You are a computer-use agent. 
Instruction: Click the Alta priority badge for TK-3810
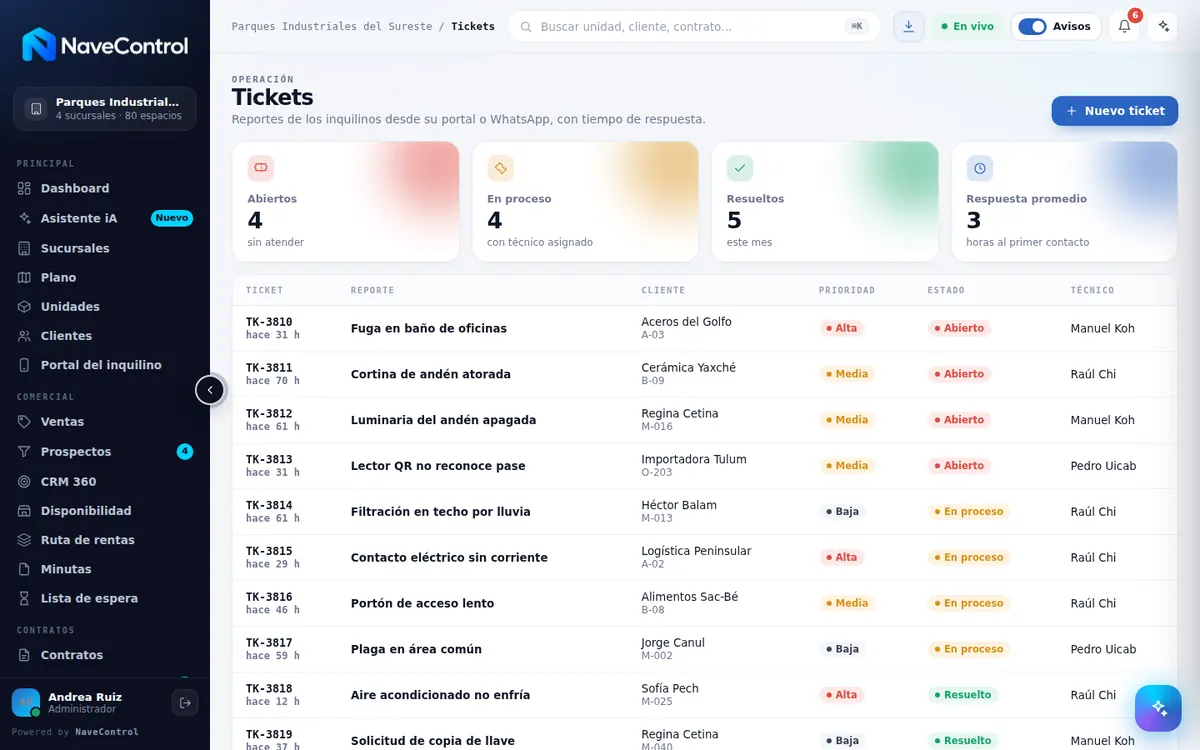click(841, 328)
